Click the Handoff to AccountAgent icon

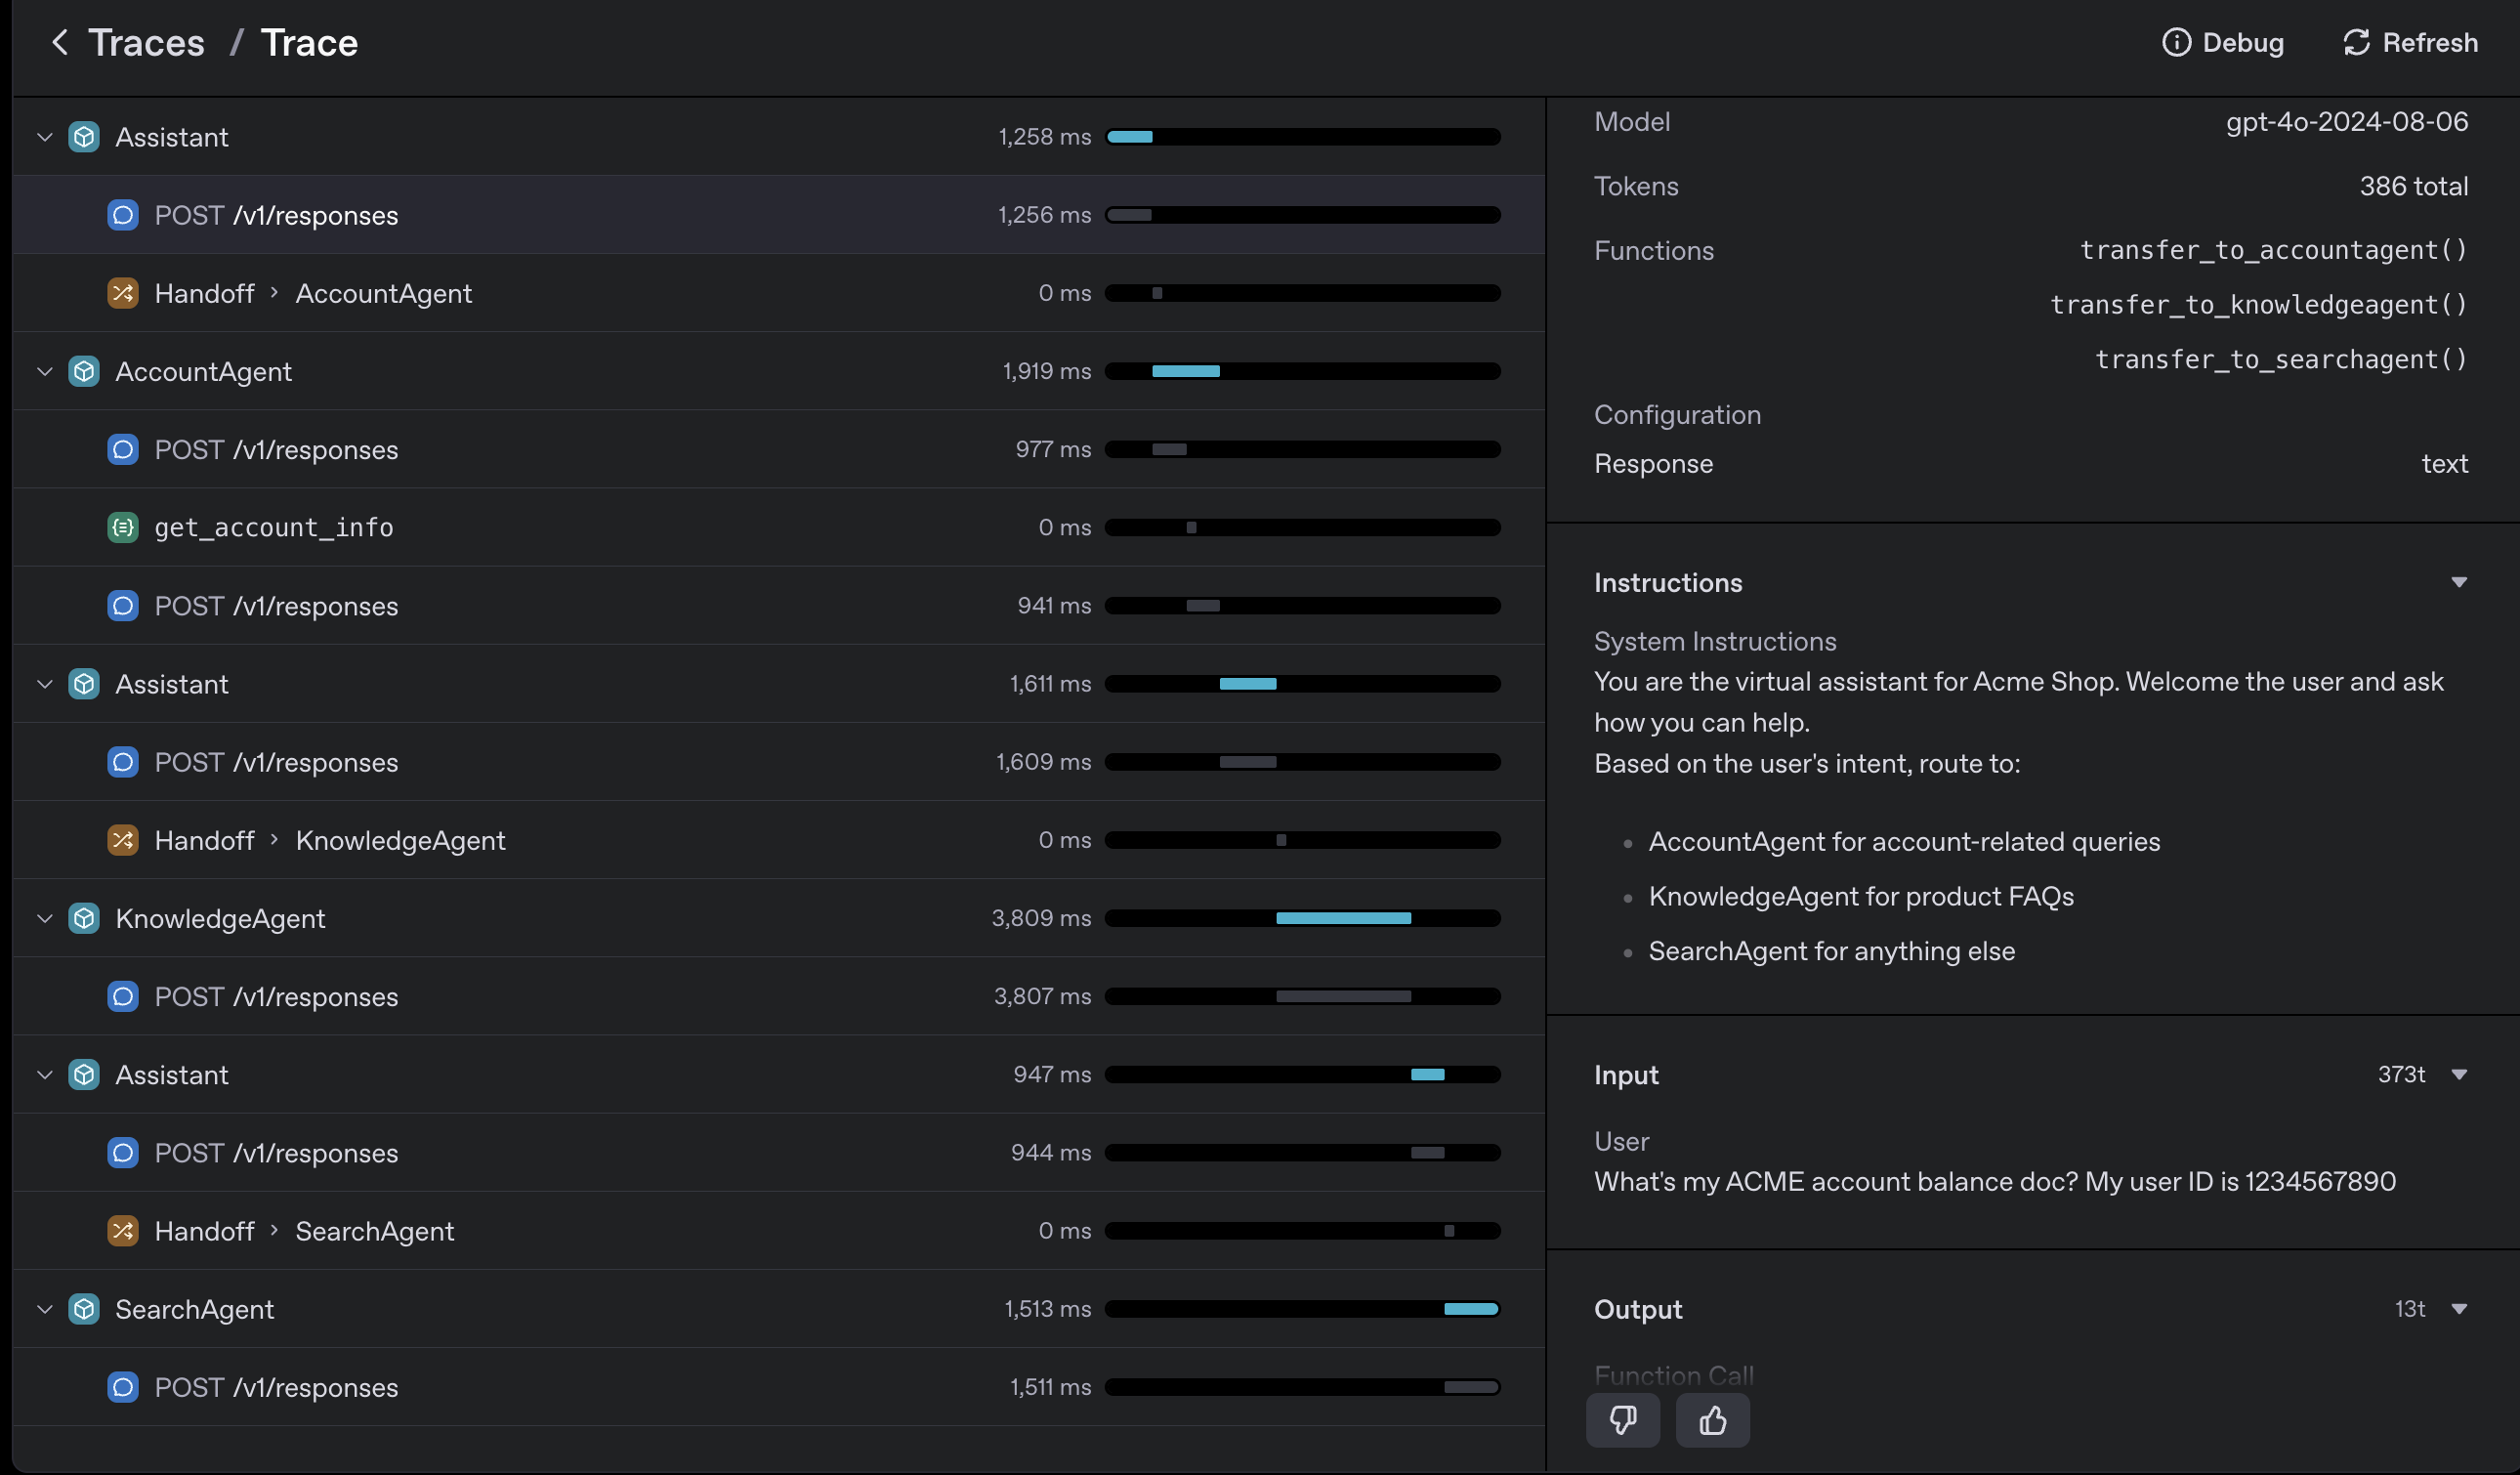(x=122, y=293)
